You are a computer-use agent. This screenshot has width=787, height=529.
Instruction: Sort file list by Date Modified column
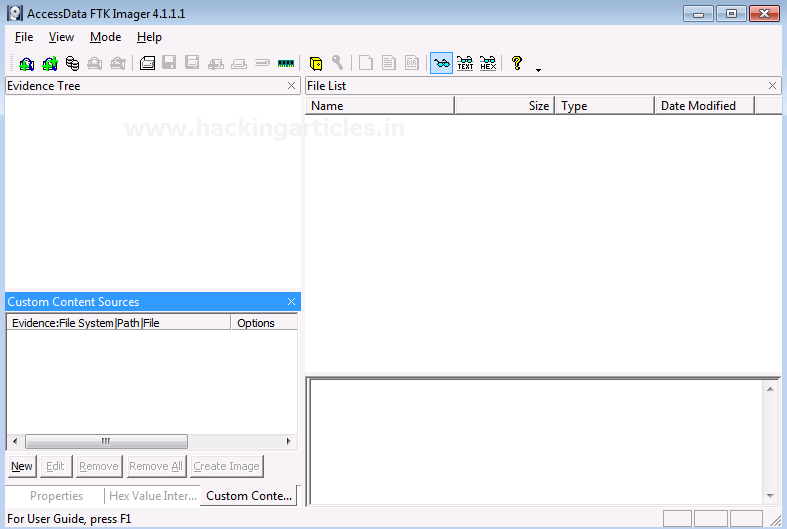click(x=705, y=106)
